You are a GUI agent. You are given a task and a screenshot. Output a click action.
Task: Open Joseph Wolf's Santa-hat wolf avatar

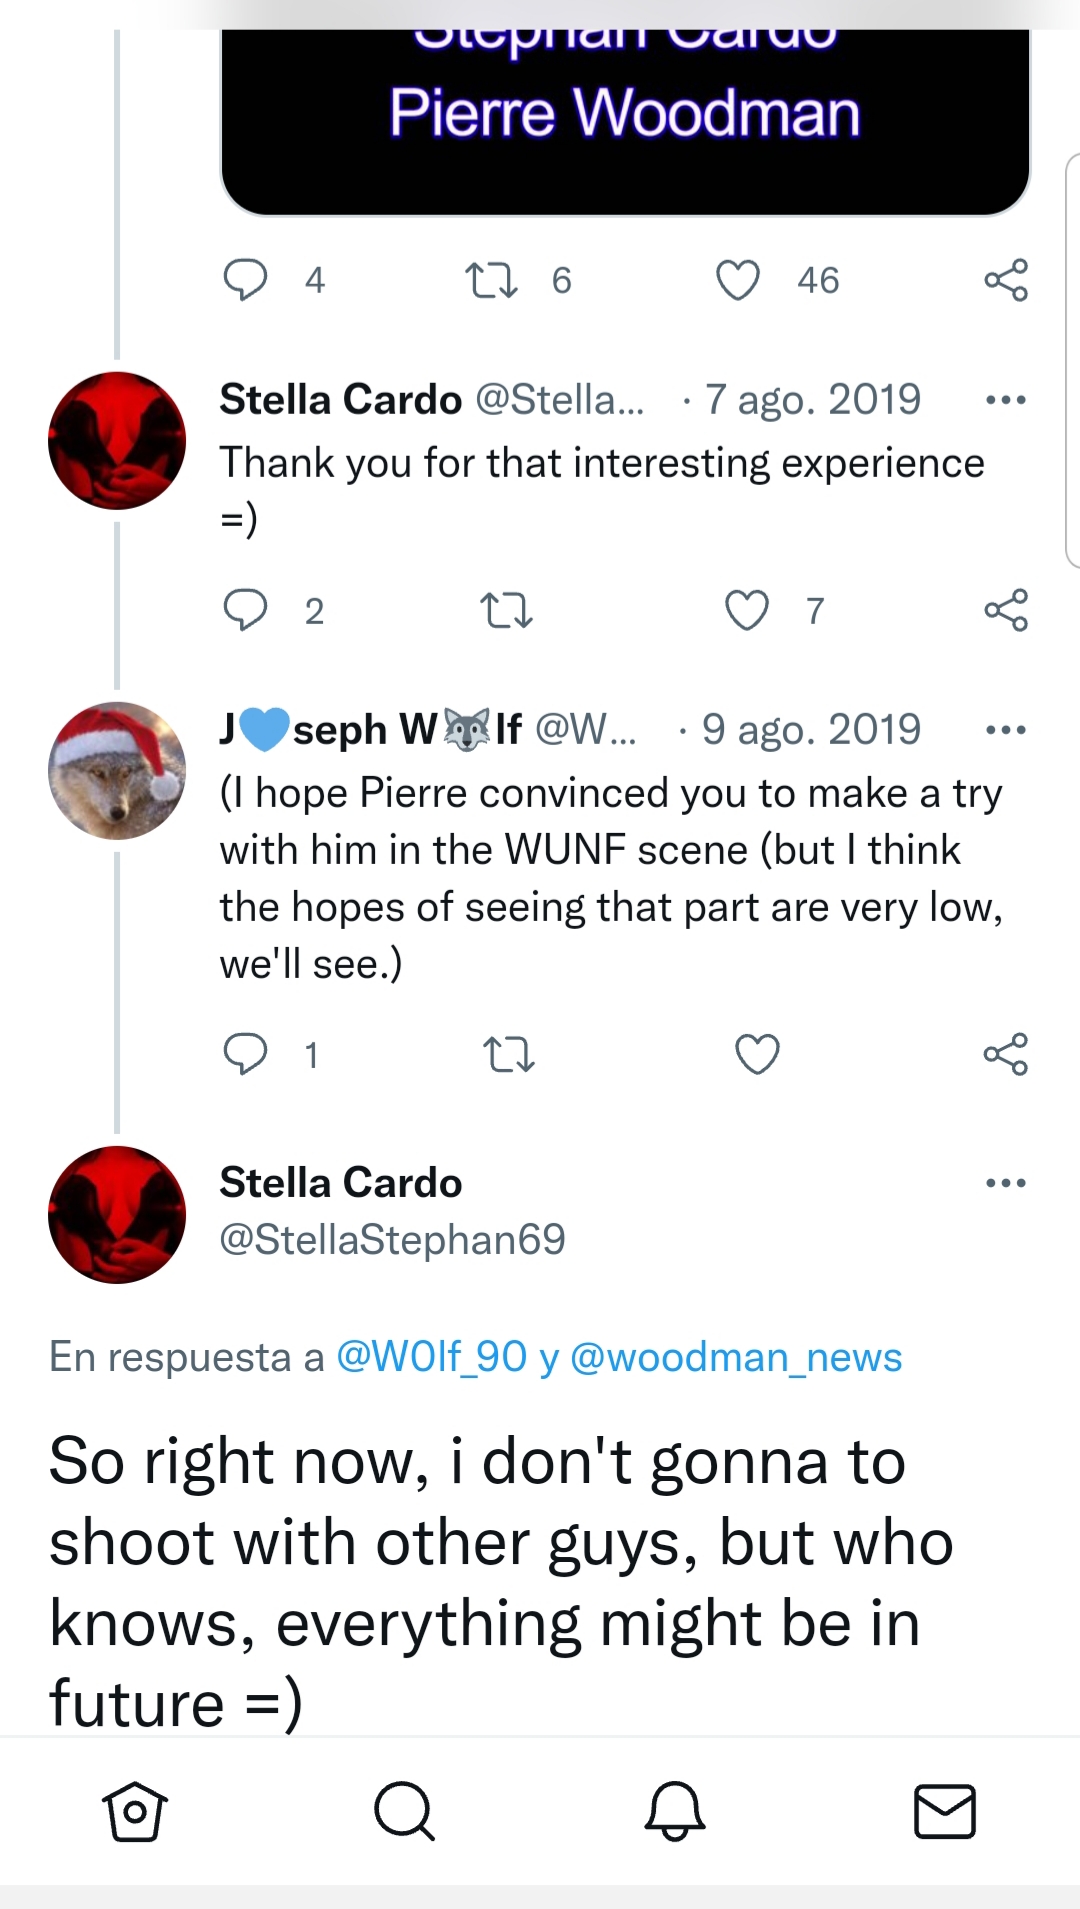(117, 771)
